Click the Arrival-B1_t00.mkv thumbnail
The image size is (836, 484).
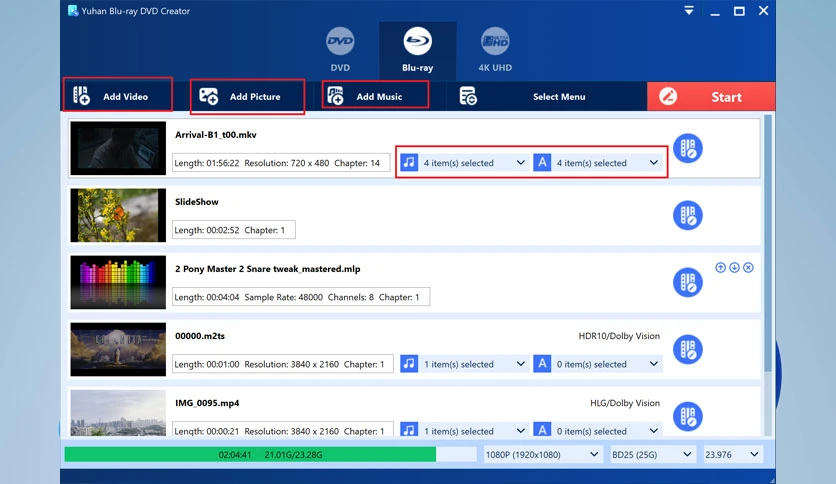click(118, 148)
